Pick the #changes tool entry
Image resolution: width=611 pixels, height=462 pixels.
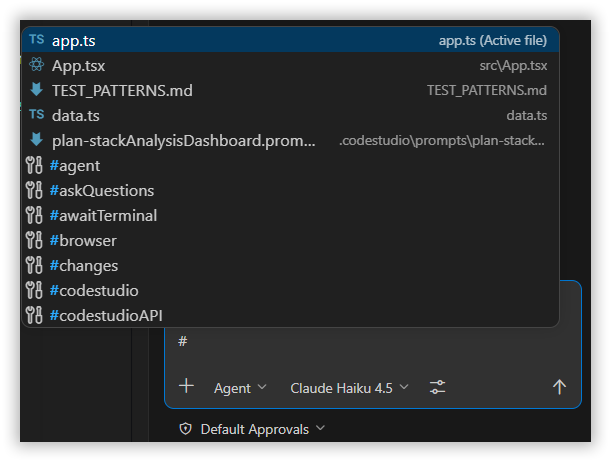290,265
